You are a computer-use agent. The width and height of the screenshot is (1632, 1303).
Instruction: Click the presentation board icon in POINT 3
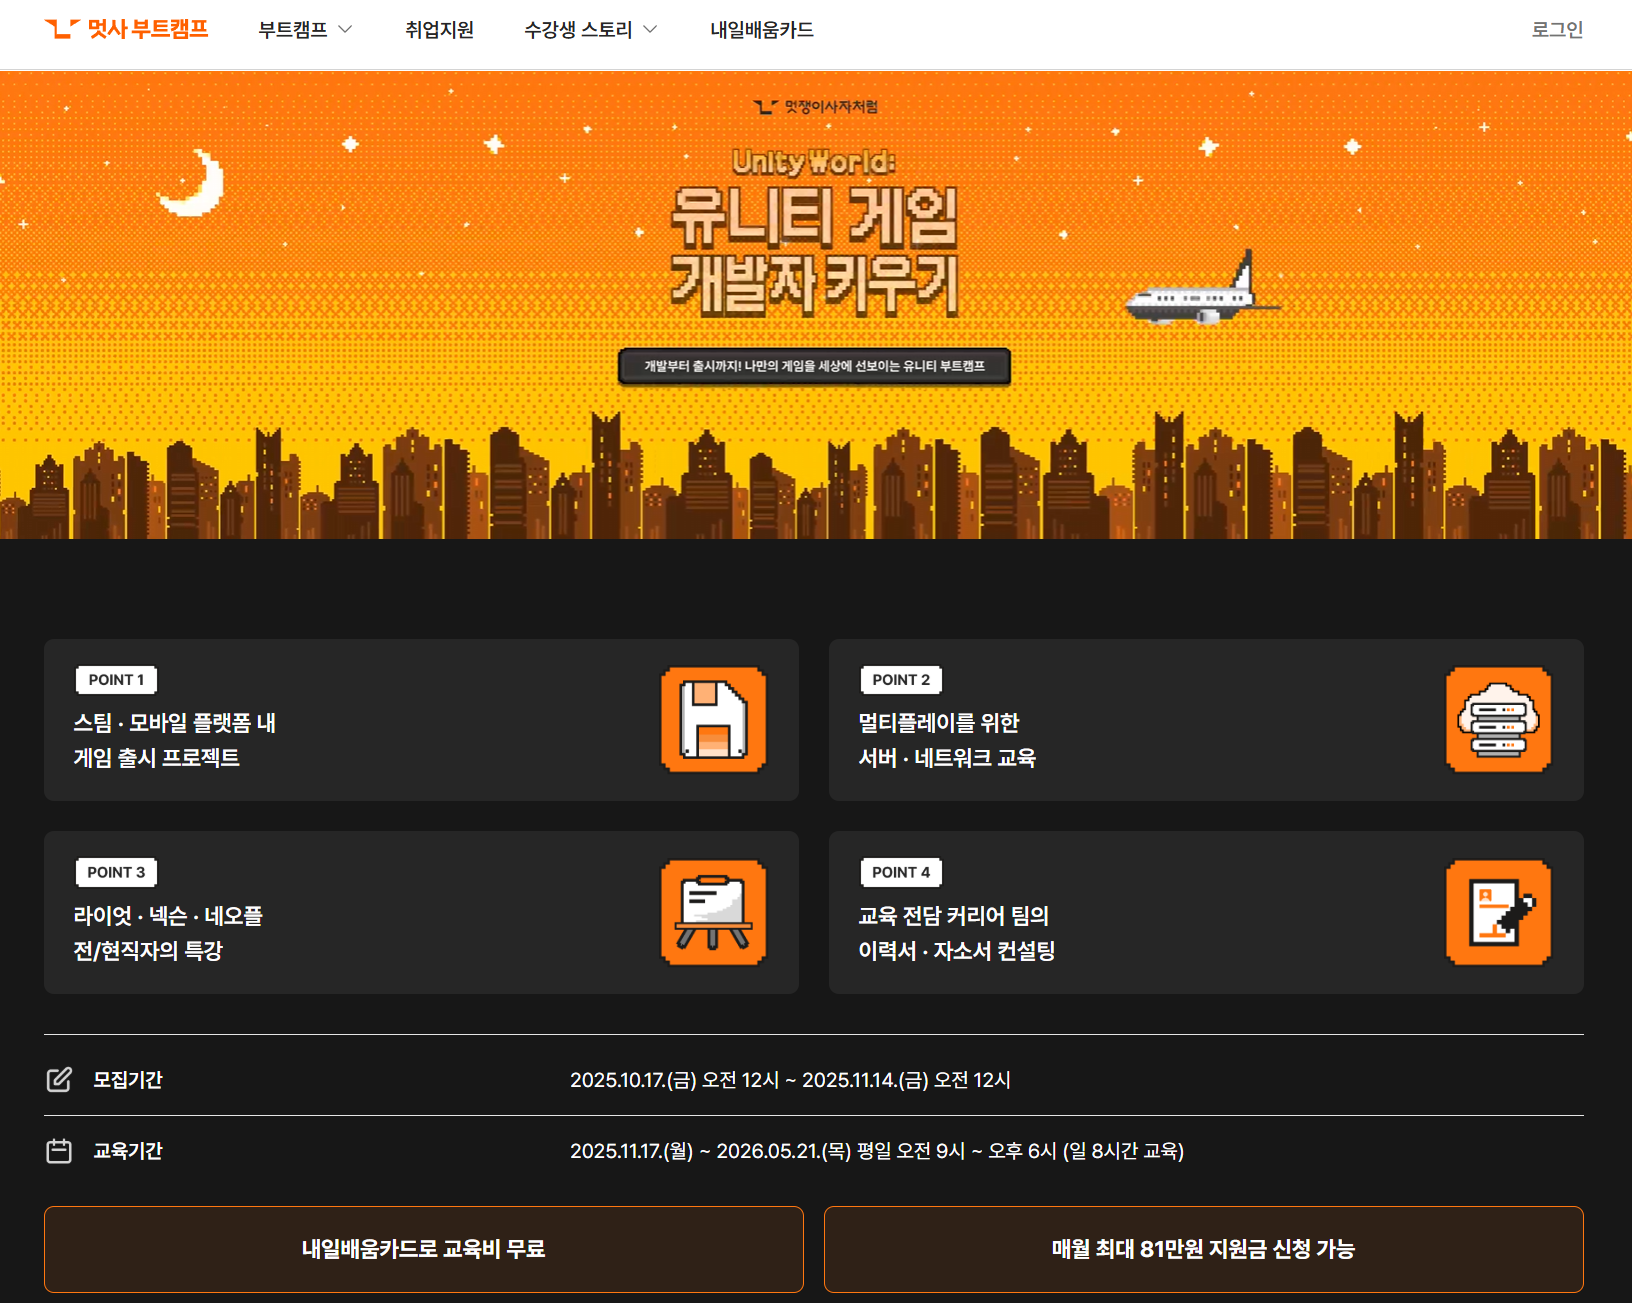713,913
